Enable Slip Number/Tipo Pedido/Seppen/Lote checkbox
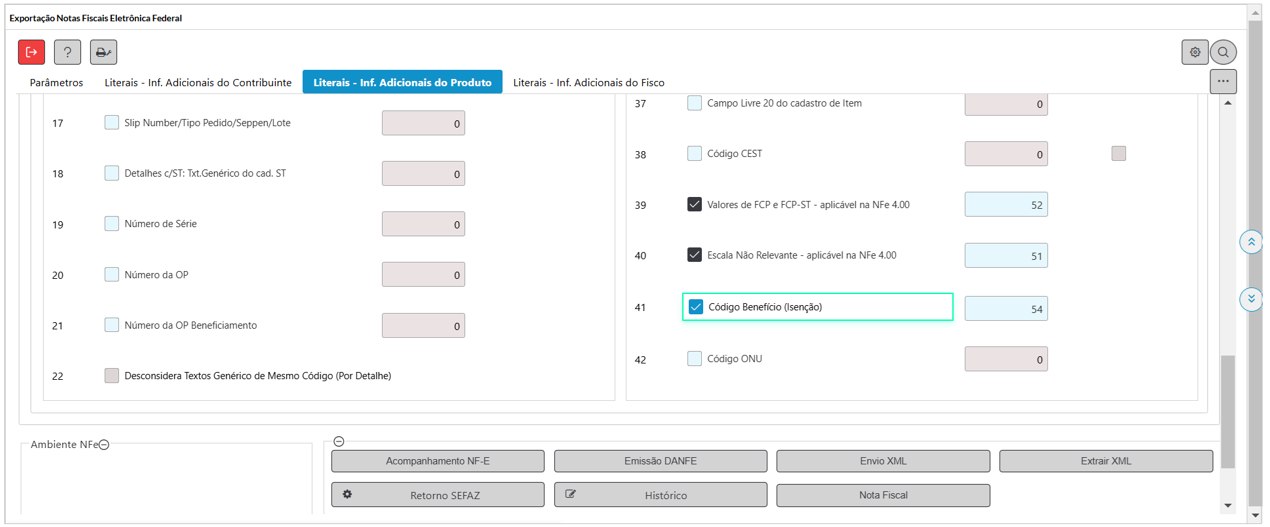This screenshot has width=1270, height=527. pos(112,122)
